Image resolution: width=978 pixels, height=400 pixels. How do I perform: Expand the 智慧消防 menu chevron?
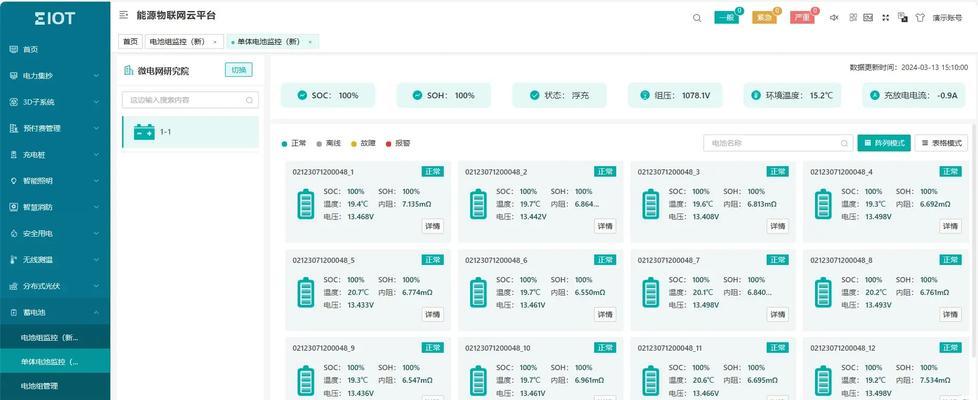coord(96,207)
